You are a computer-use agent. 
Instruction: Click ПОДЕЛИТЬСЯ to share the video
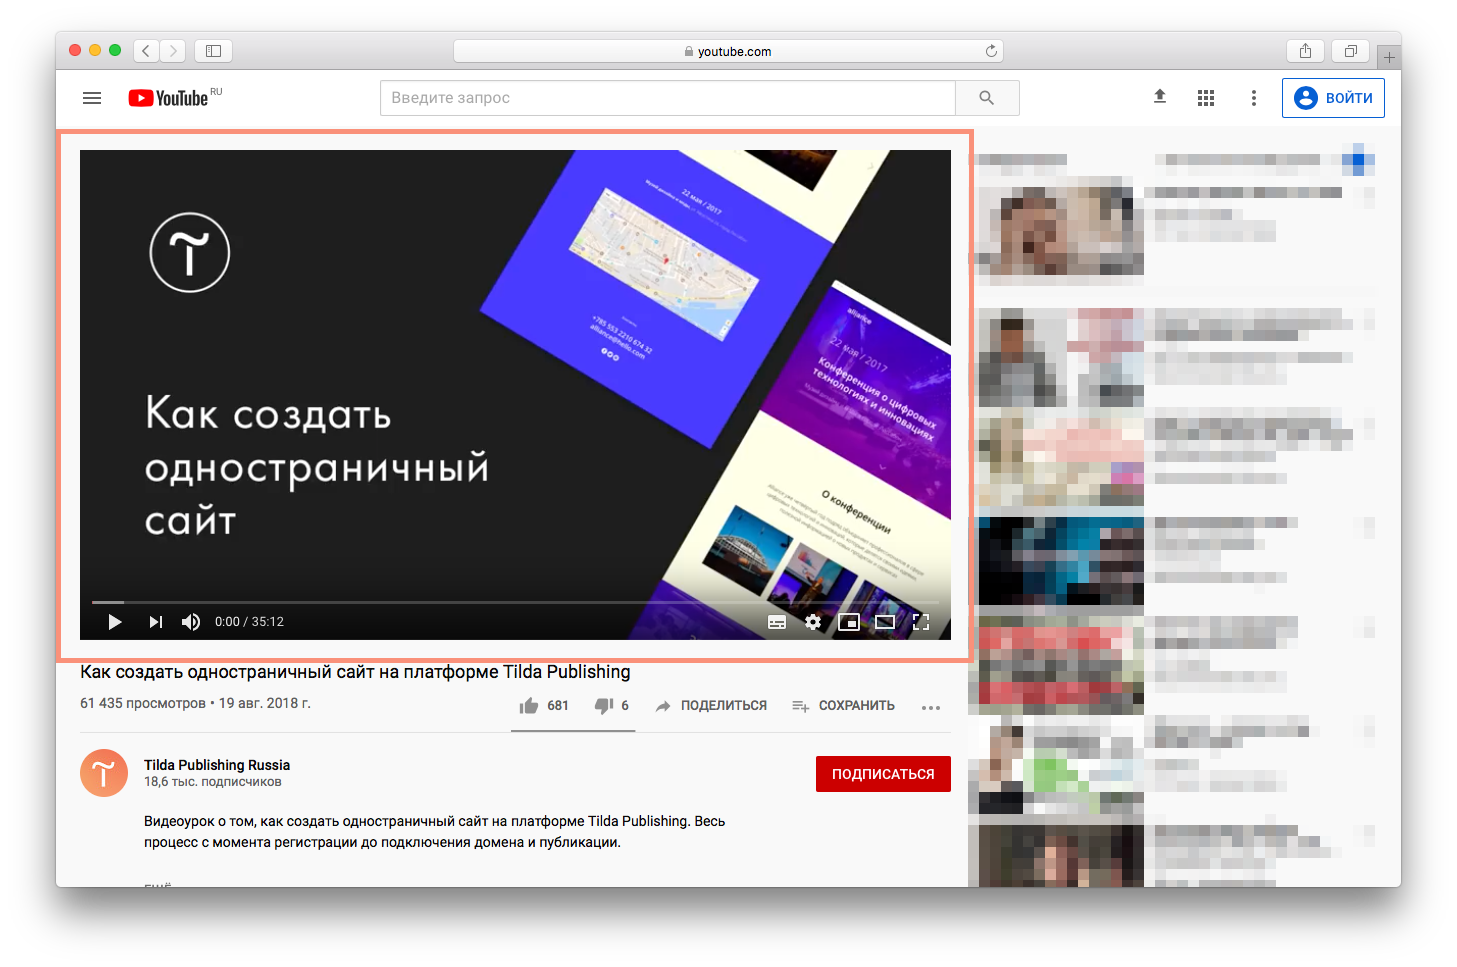(x=711, y=705)
